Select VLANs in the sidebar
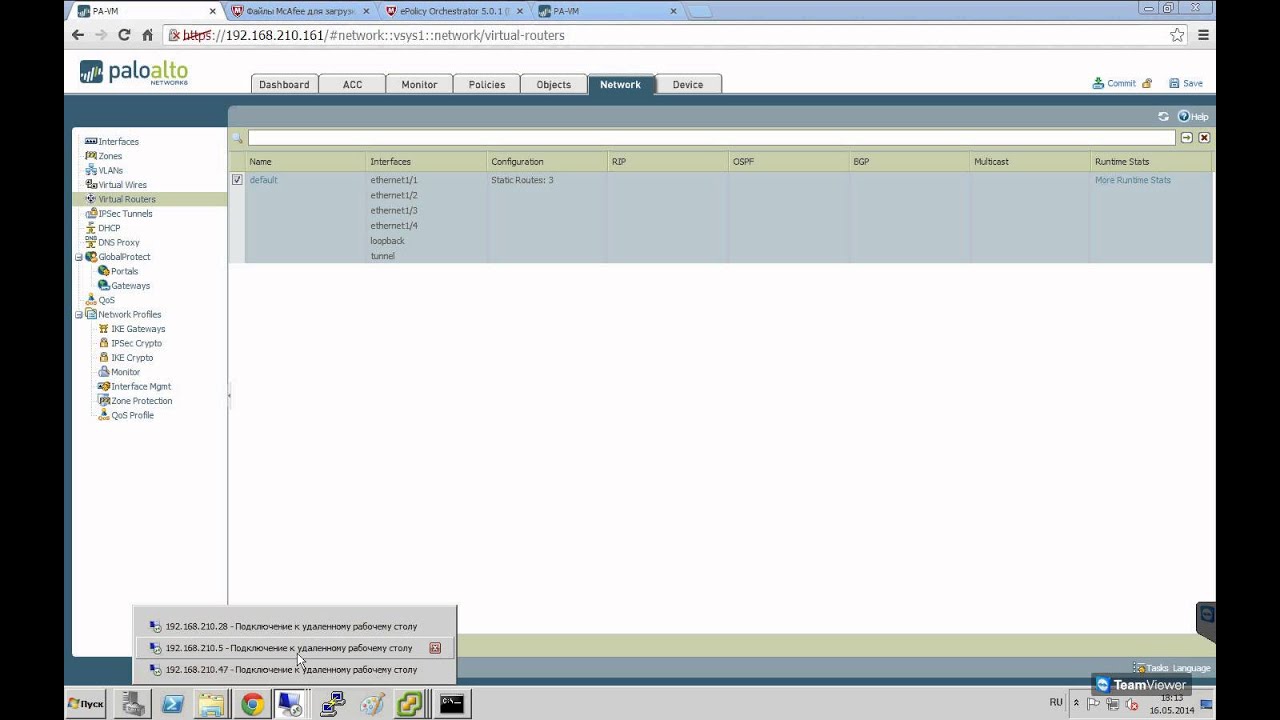The width and height of the screenshot is (1280, 720). pyautogui.click(x=110, y=171)
